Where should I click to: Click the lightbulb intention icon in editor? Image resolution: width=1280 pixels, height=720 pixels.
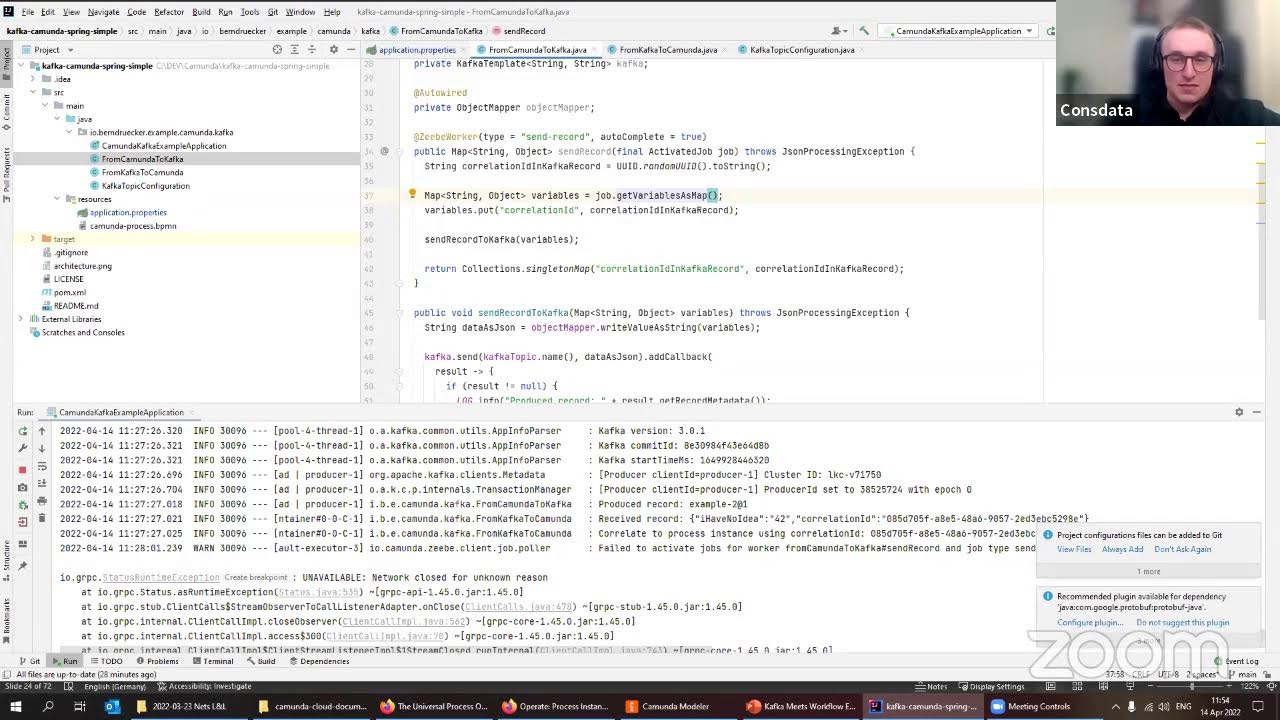click(x=412, y=195)
